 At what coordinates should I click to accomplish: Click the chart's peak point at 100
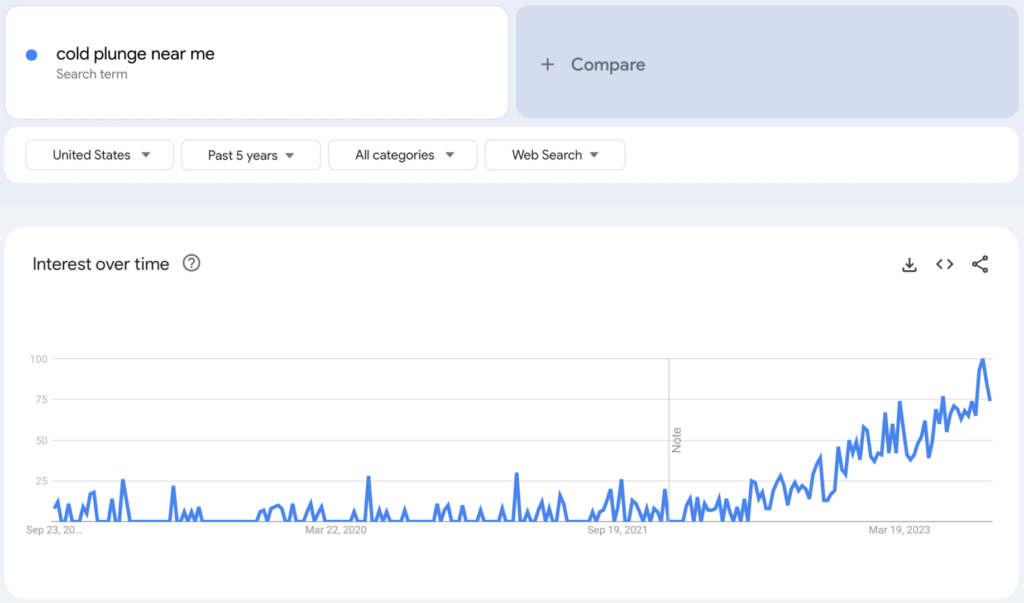(x=983, y=359)
